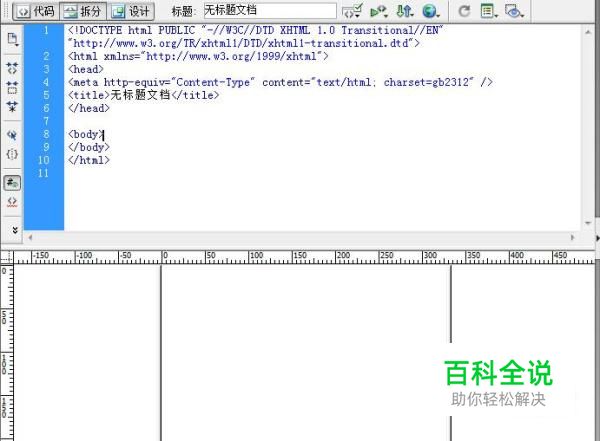The height and width of the screenshot is (441, 600).
Task: Click line number 9 in gutter
Action: (46, 147)
